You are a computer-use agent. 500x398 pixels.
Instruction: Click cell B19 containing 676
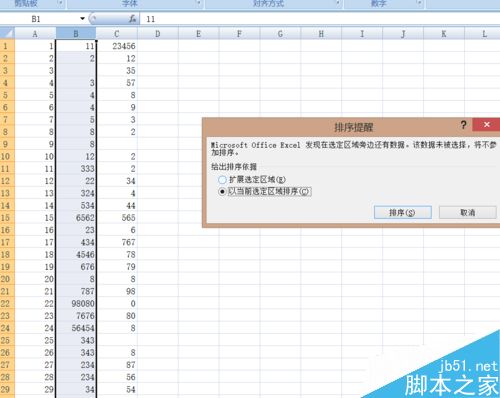[76, 267]
